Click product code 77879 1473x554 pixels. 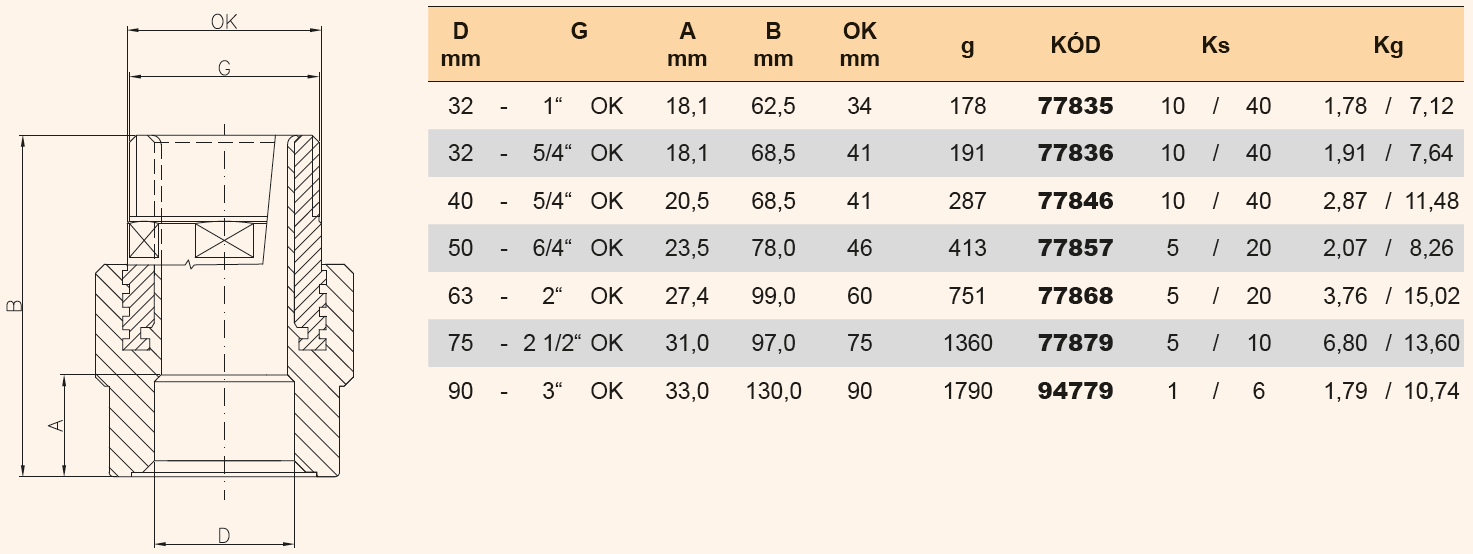pyautogui.click(x=1075, y=343)
